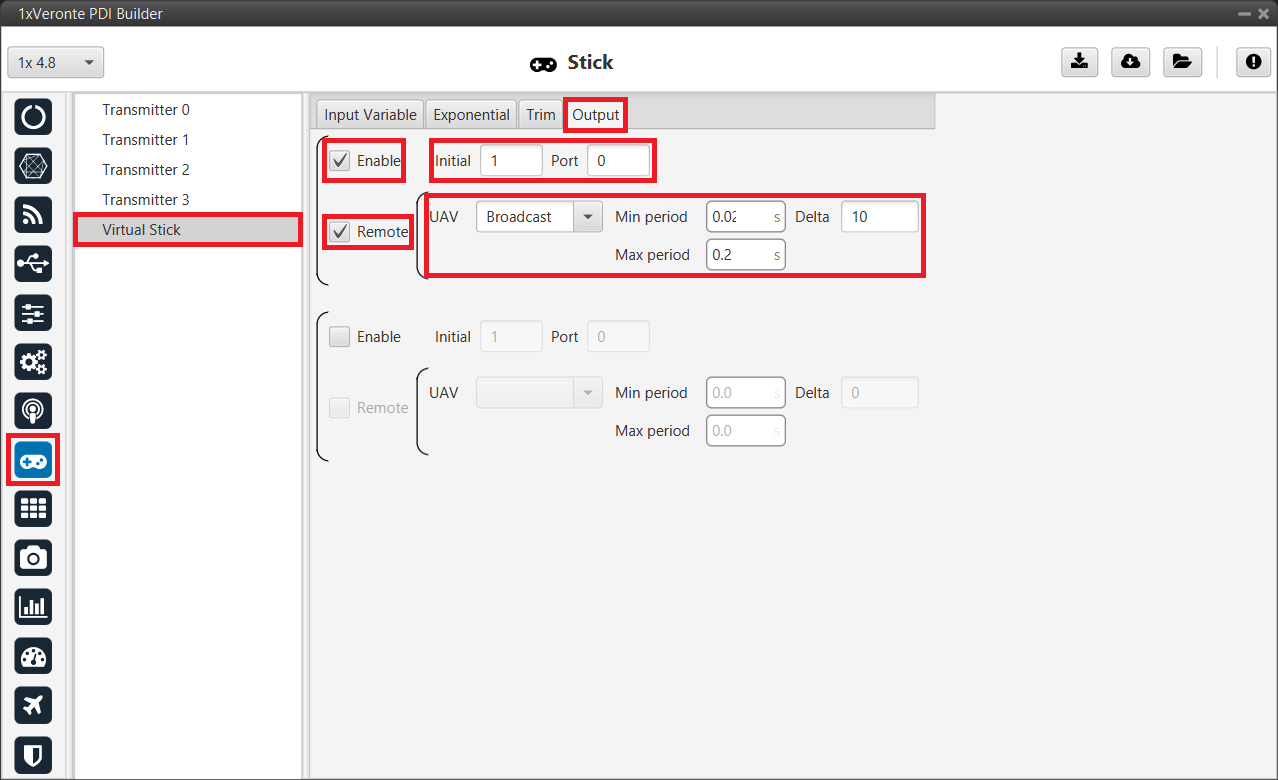Viewport: 1278px width, 780px height.
Task: Click the sliders control sidebar icon
Action: click(x=33, y=313)
